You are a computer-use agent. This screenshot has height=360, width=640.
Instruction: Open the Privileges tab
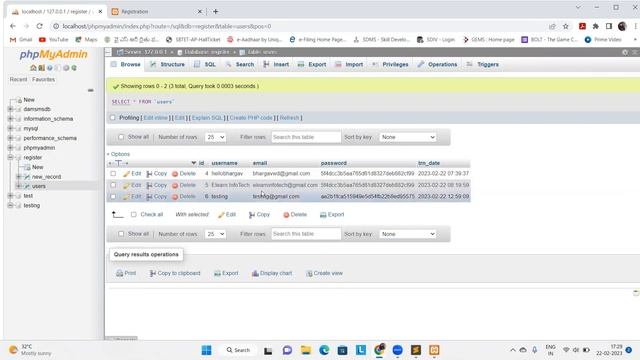point(390,64)
